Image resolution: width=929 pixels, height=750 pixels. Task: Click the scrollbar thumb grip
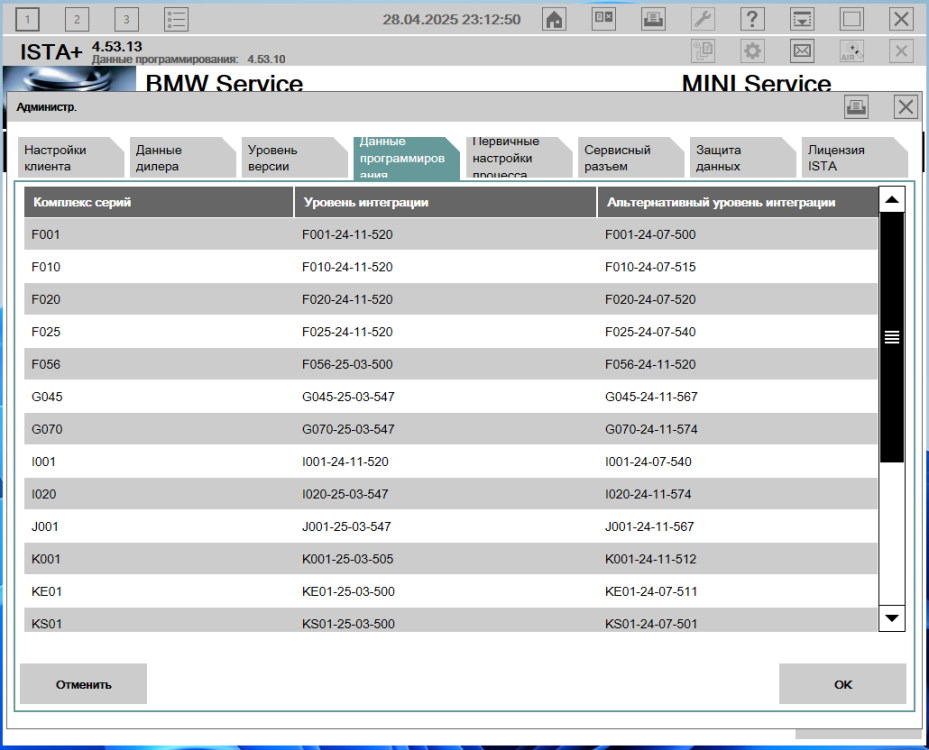892,337
